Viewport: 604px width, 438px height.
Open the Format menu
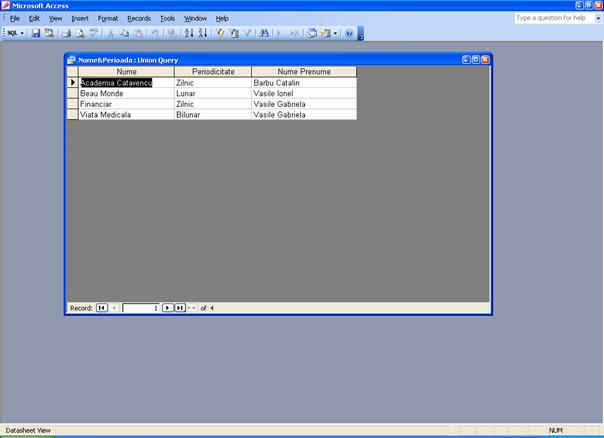[x=108, y=18]
